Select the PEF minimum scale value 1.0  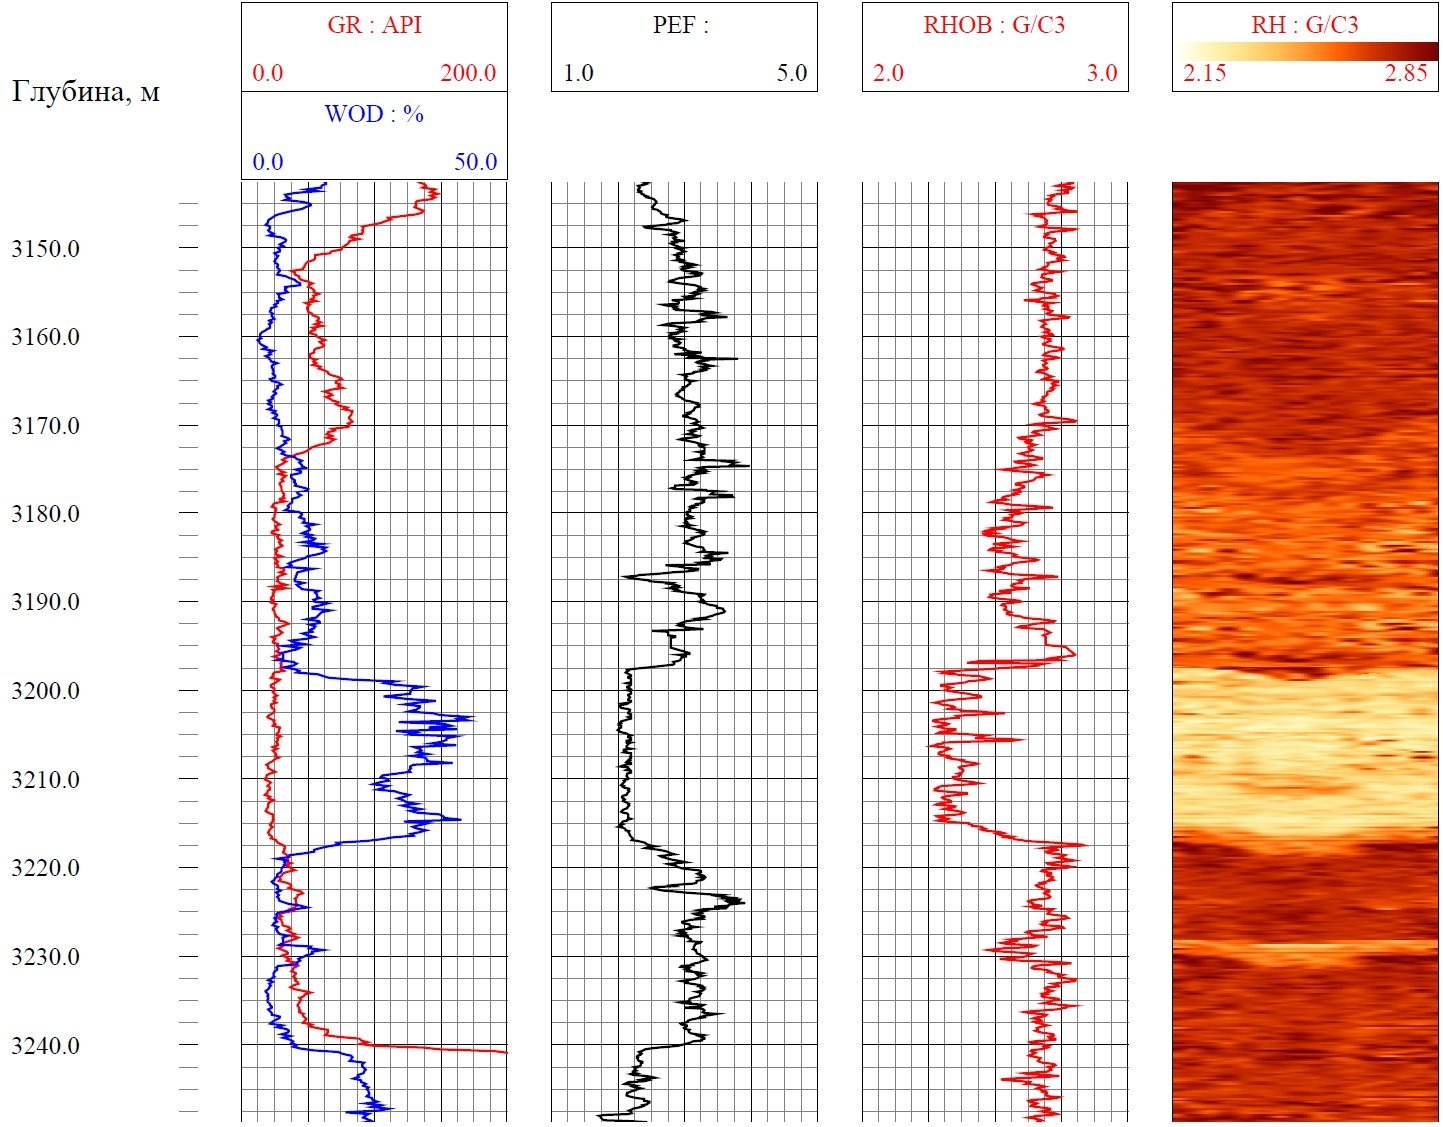578,73
